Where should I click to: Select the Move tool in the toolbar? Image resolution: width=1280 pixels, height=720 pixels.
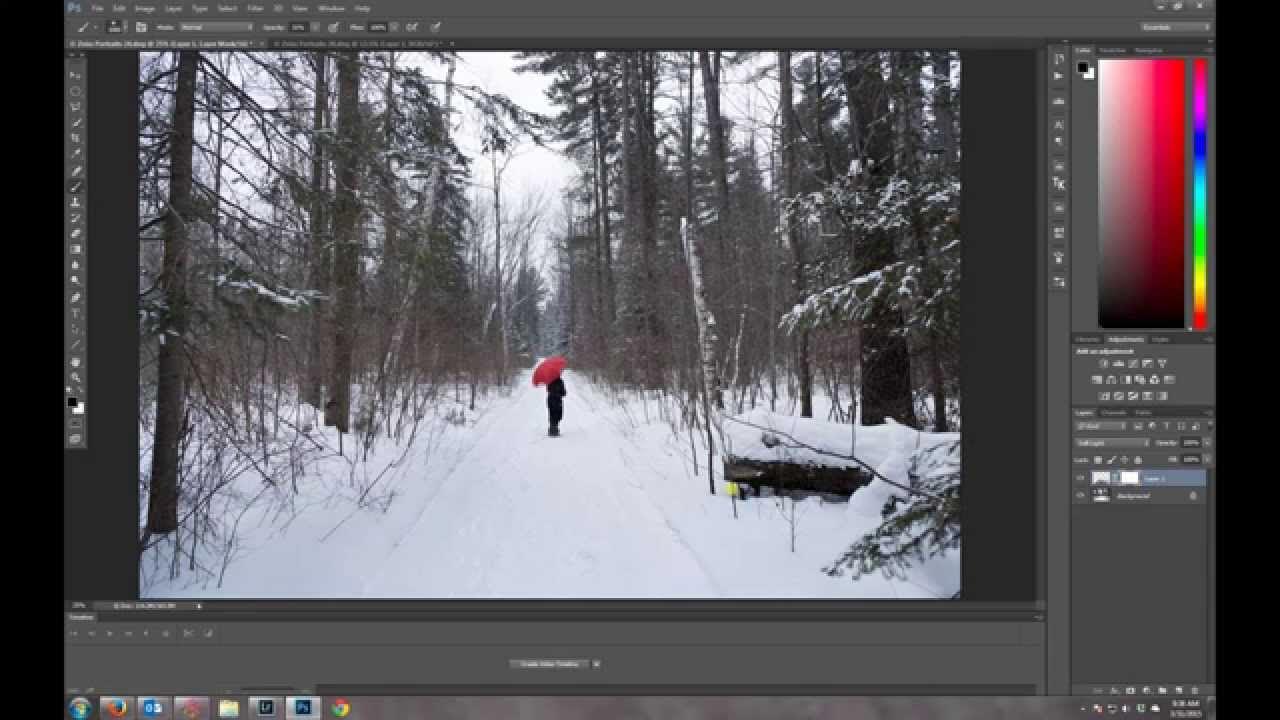coord(76,75)
